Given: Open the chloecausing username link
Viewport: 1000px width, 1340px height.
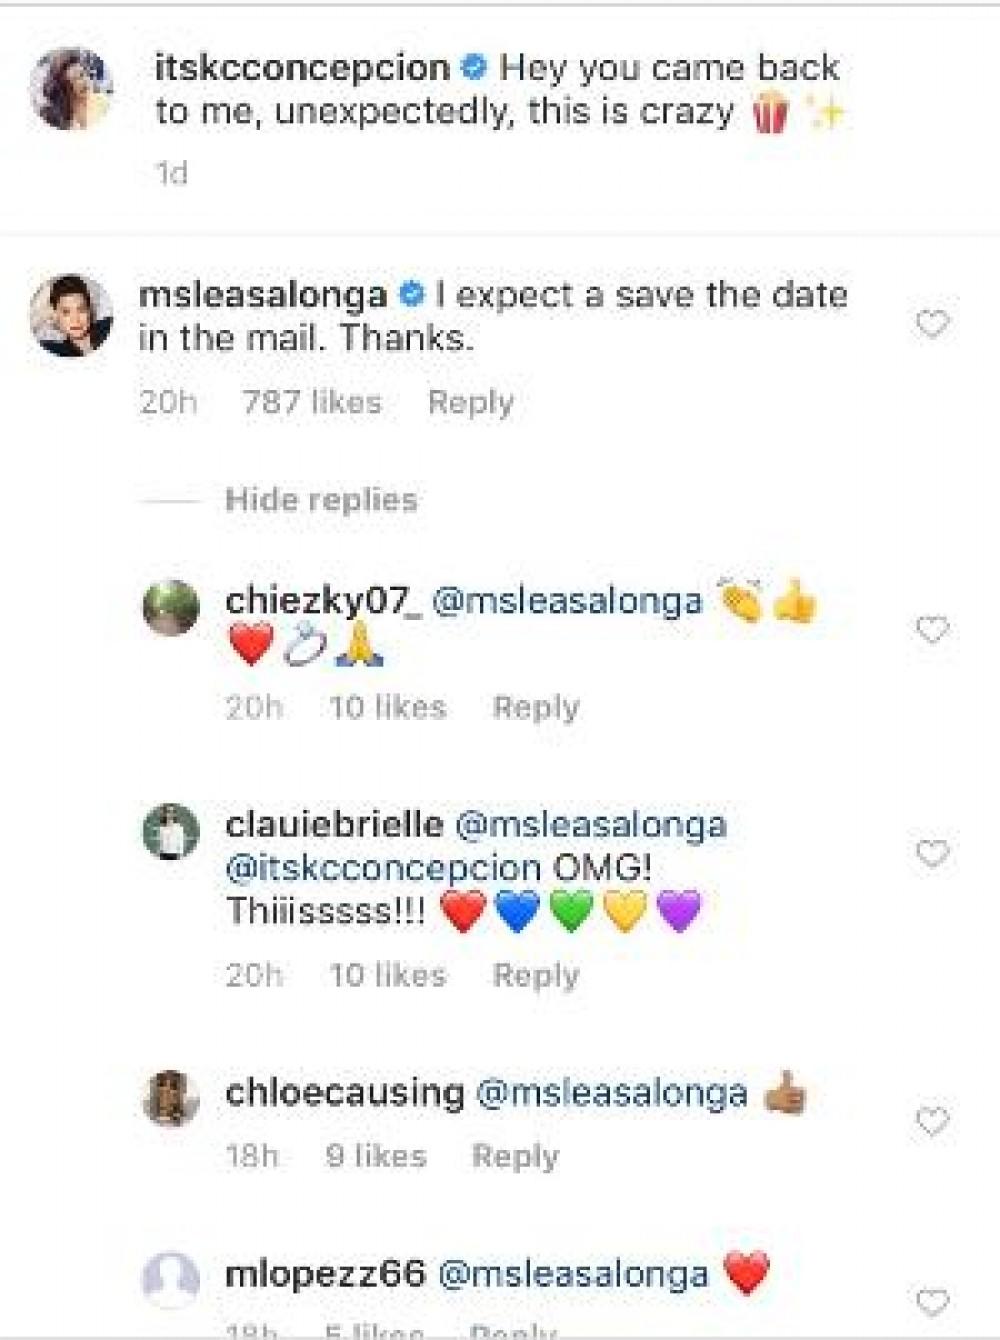Looking at the screenshot, I should pyautogui.click(x=345, y=1093).
